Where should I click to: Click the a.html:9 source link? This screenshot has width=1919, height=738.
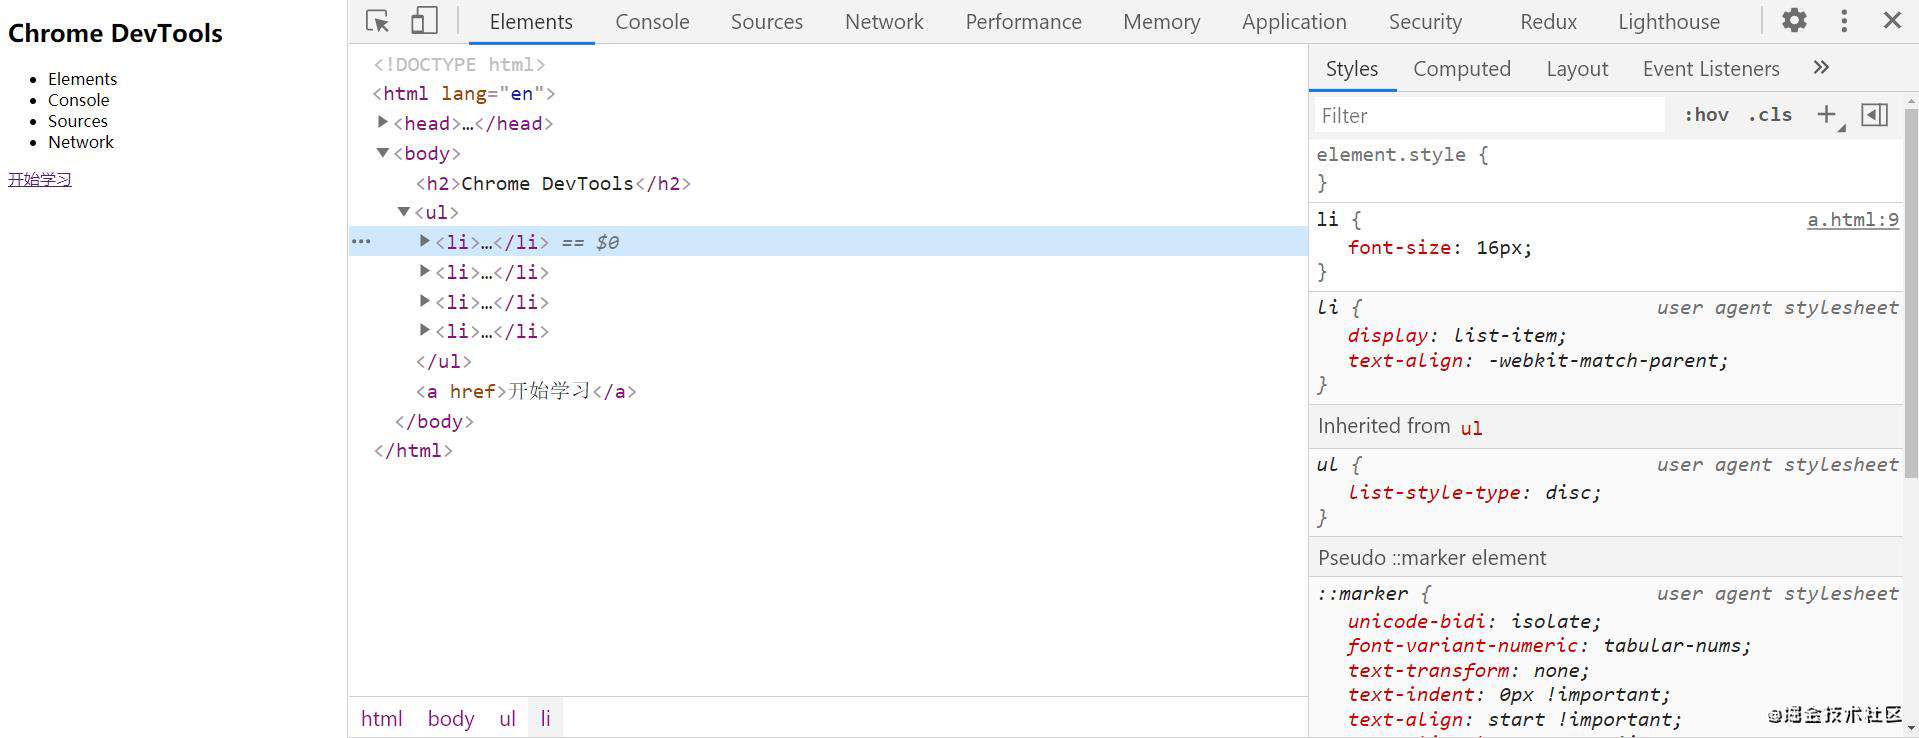pos(1852,220)
